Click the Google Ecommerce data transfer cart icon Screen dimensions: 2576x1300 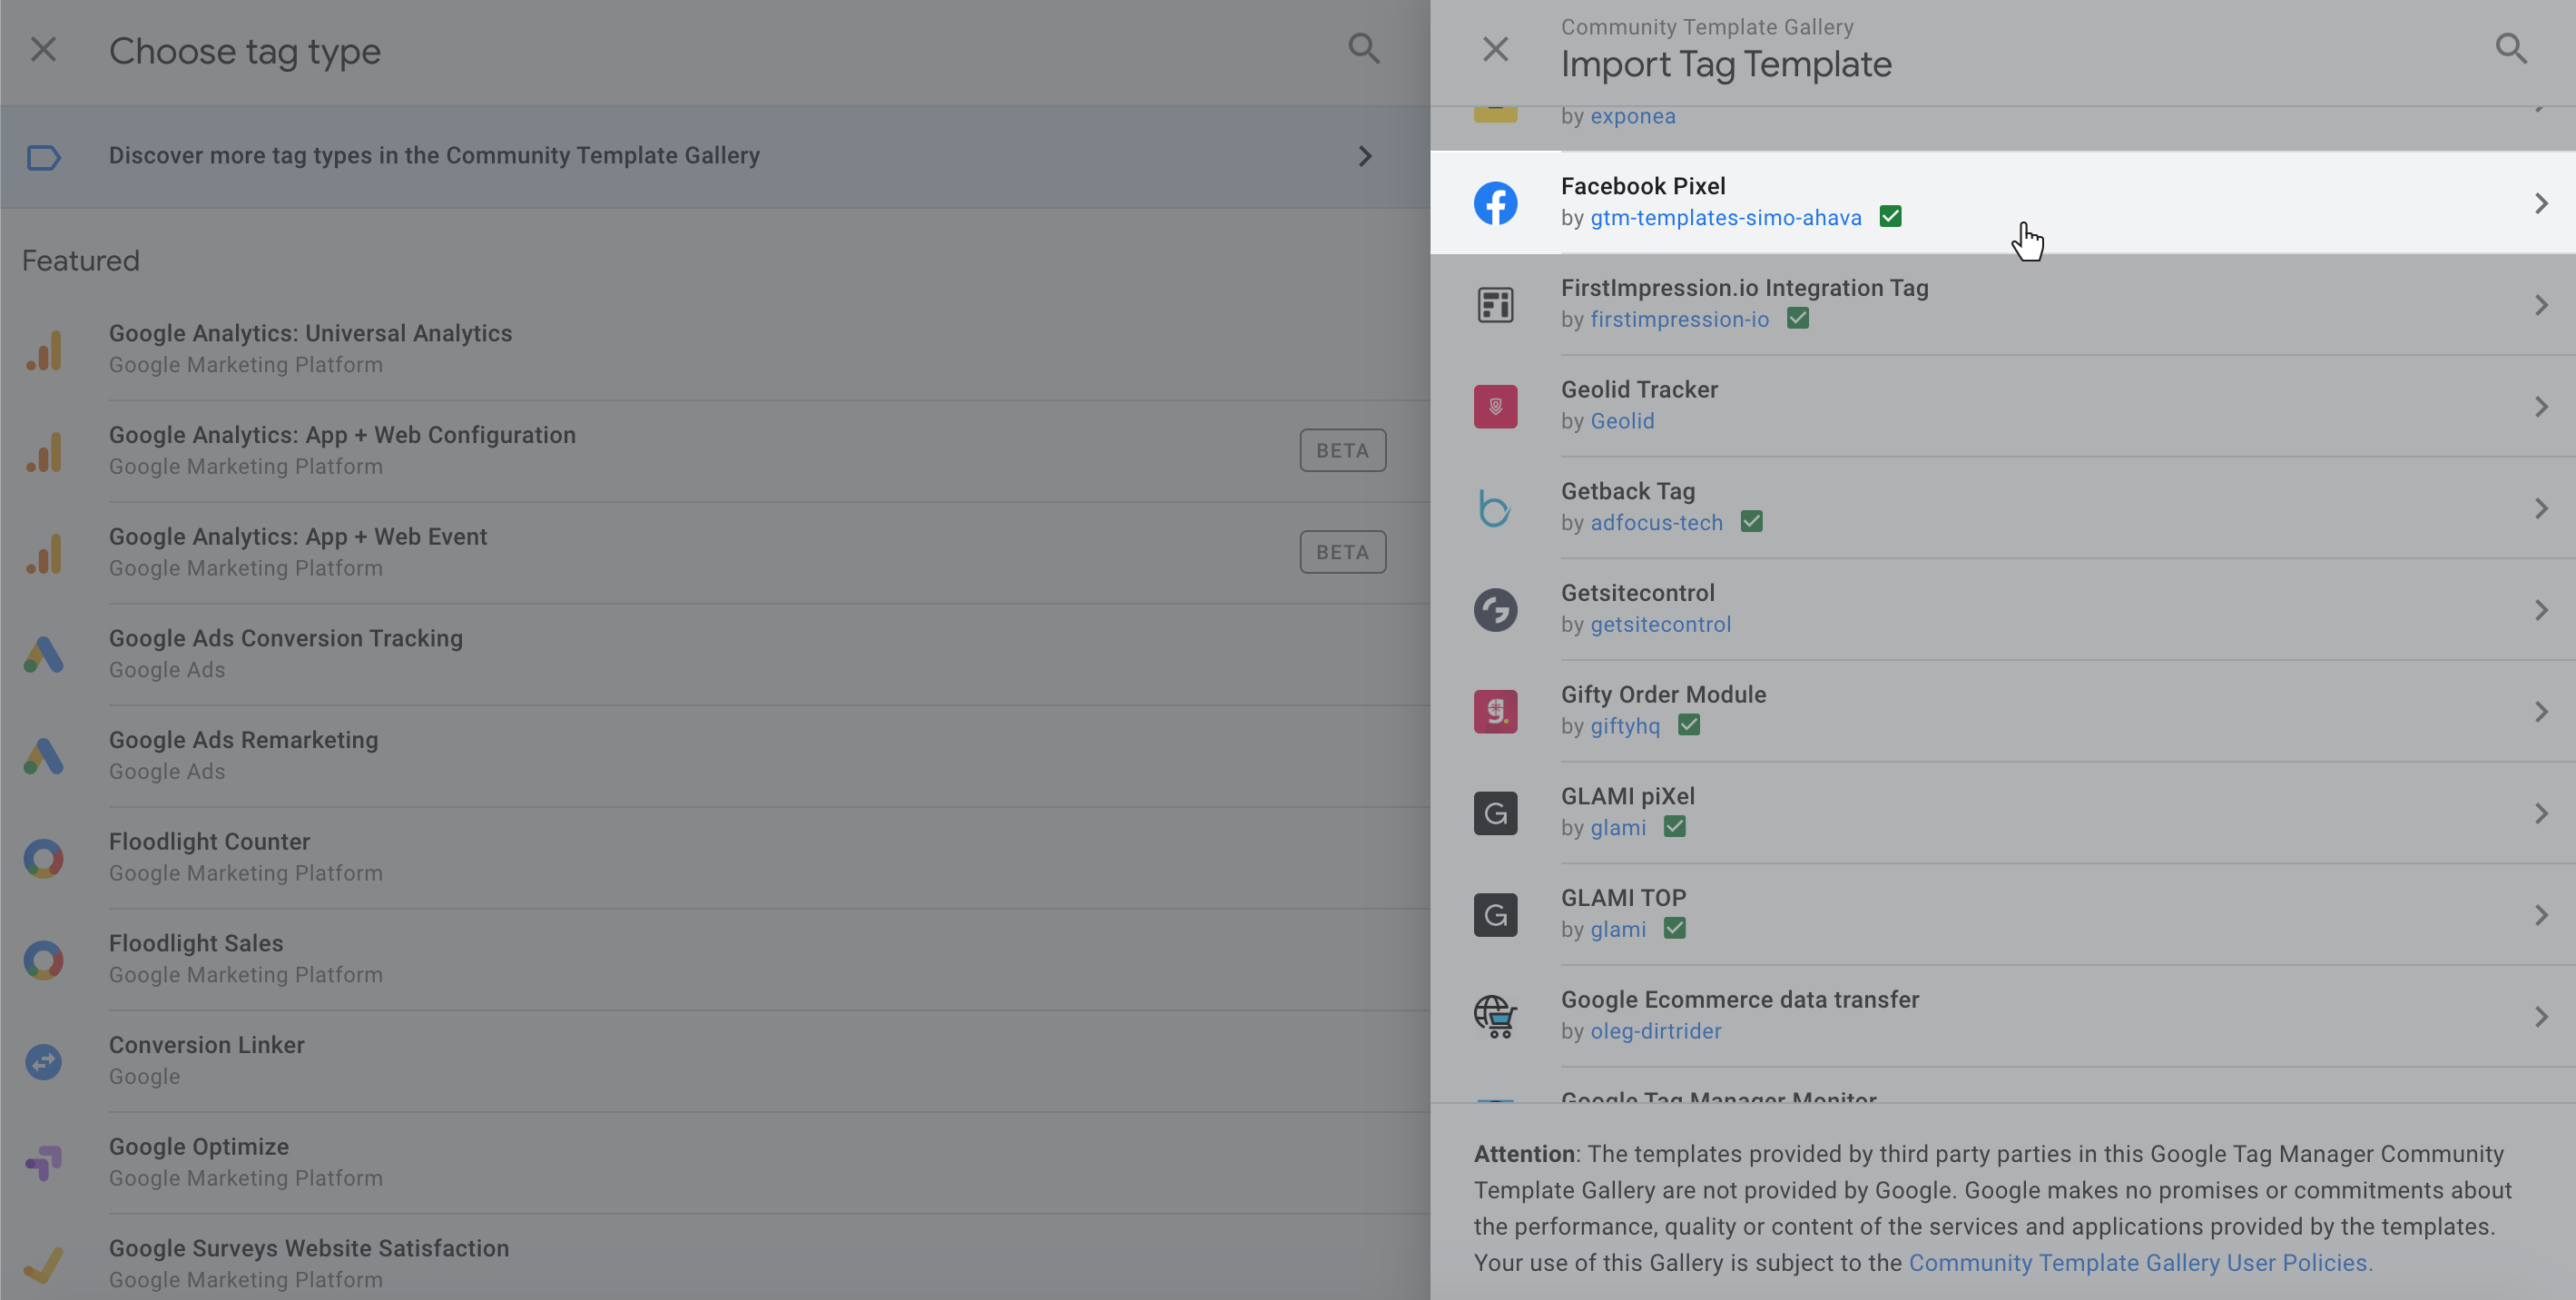(x=1495, y=1017)
